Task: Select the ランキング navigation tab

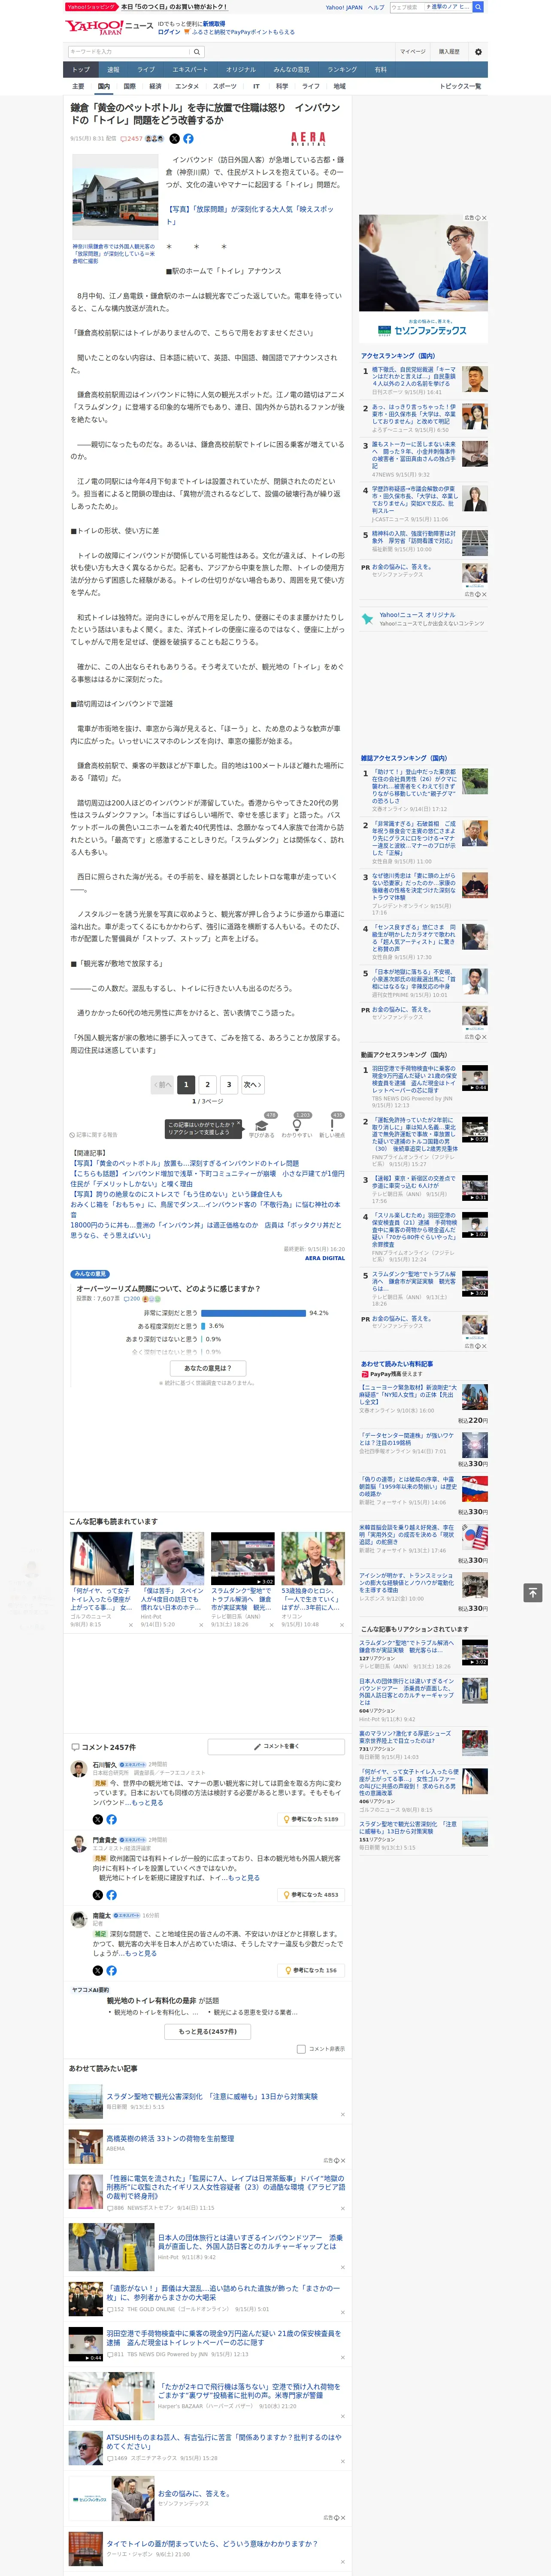Action: coord(342,70)
